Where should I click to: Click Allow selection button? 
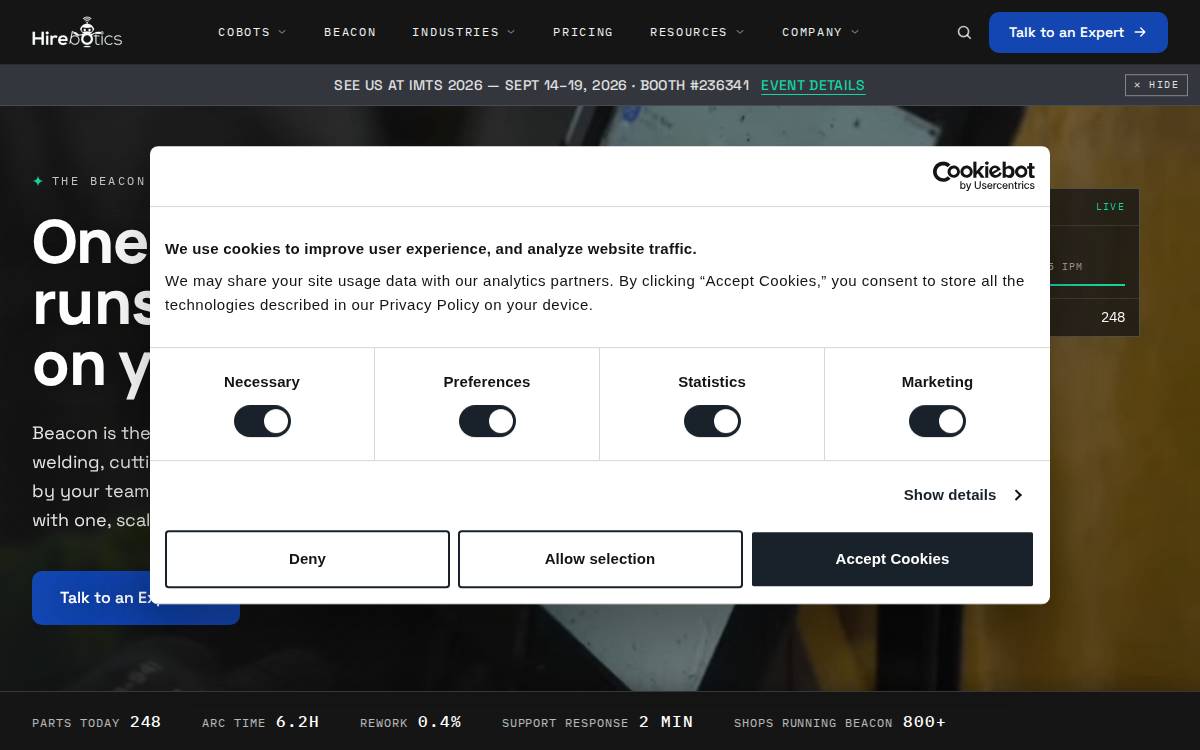pyautogui.click(x=600, y=559)
